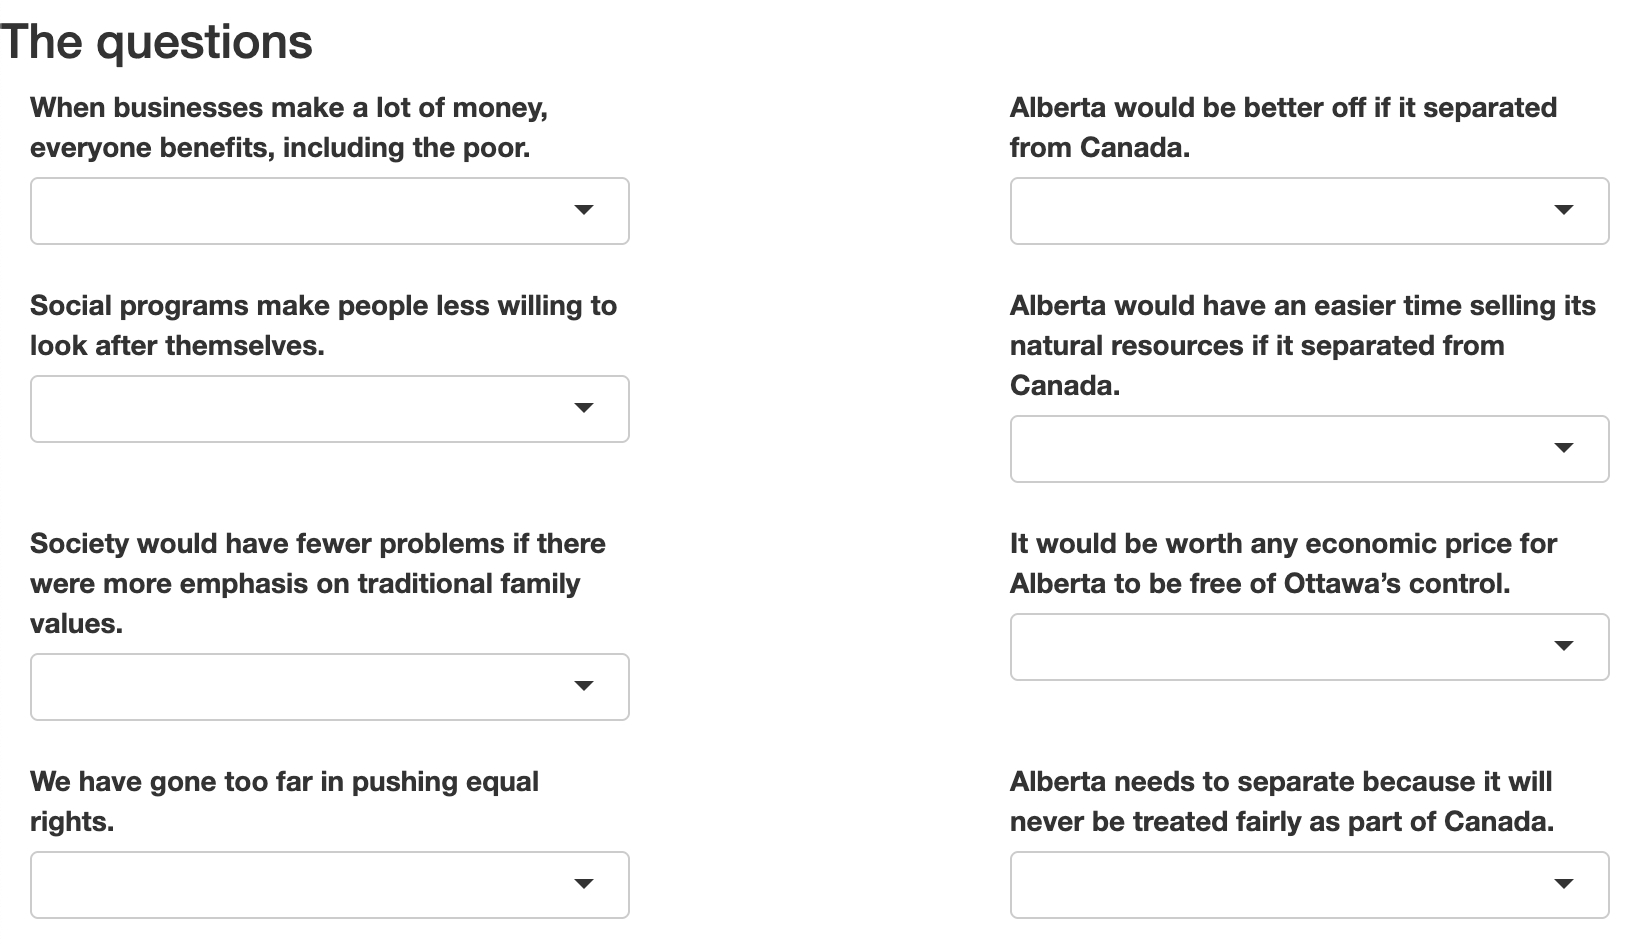Open dropdown for 'selling its natural resources' question
Viewport: 1629px width, 944px height.
pos(1309,449)
